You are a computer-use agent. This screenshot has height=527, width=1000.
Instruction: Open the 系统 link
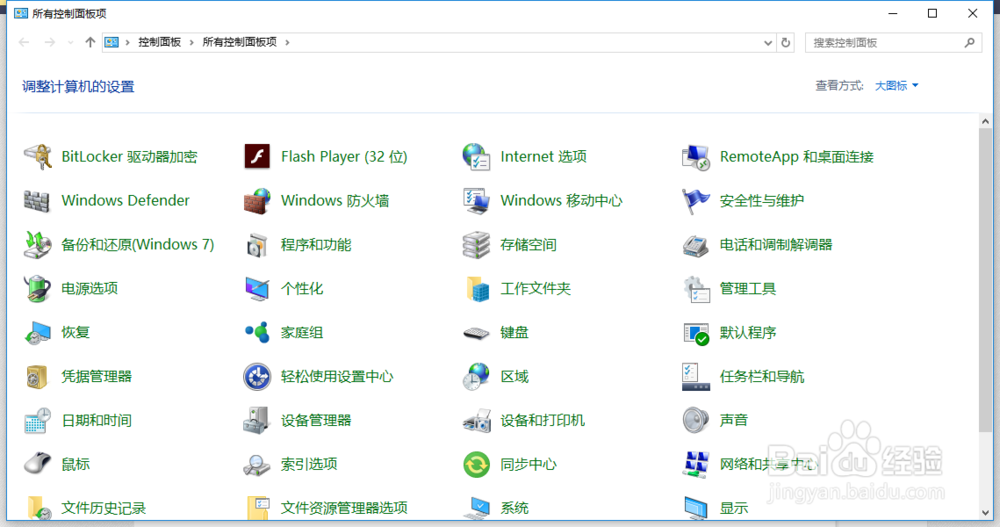(x=514, y=508)
